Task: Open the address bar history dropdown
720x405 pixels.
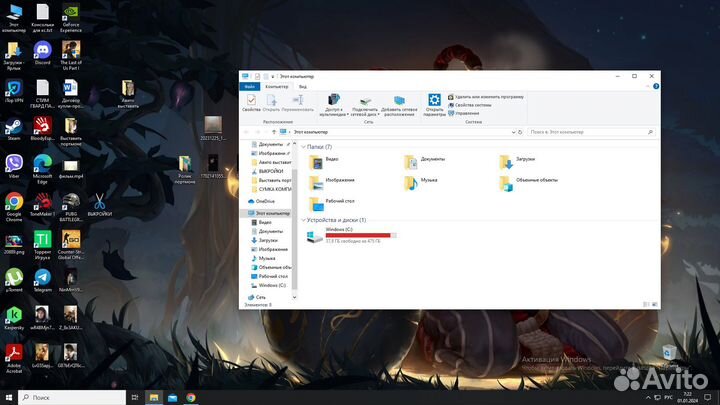Action: (513, 132)
